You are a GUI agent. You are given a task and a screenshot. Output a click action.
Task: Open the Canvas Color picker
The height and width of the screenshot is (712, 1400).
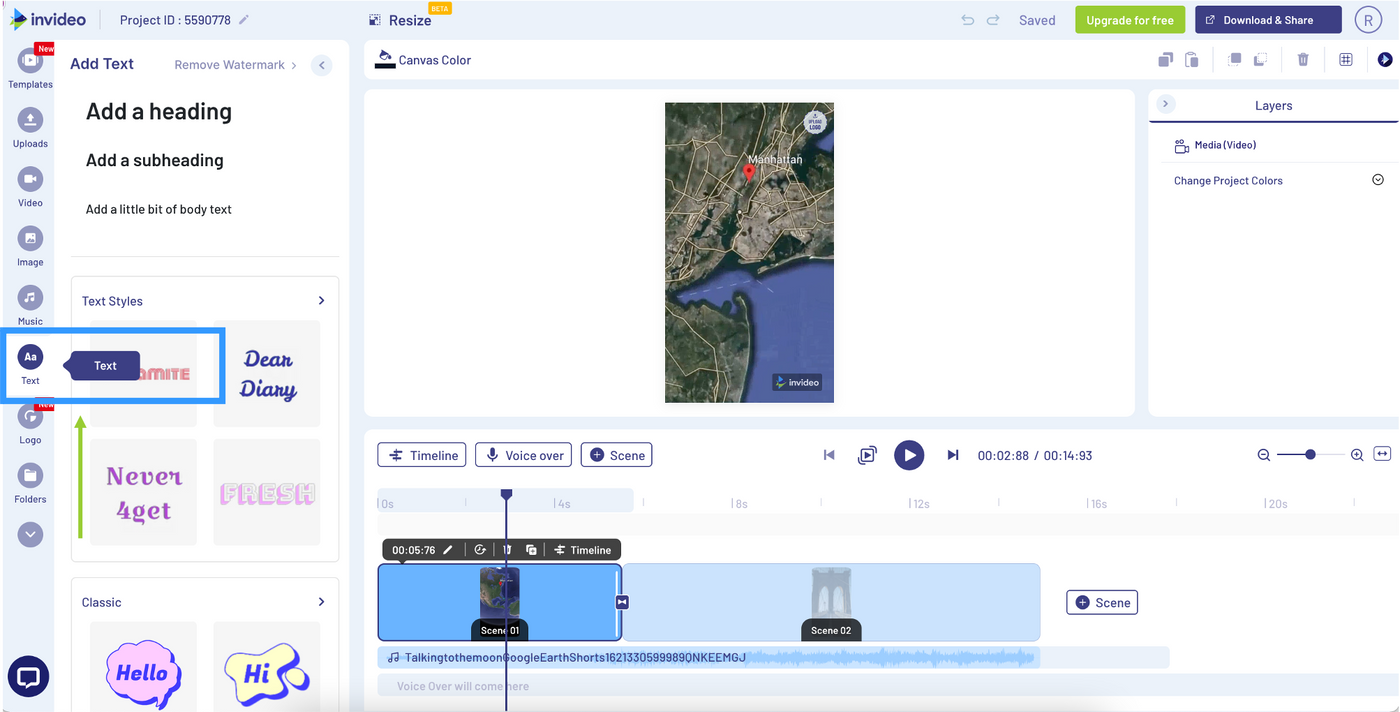pos(422,59)
